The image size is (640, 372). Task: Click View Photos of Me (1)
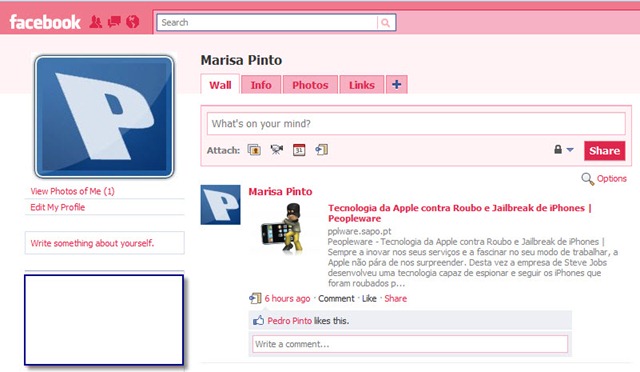[72, 191]
